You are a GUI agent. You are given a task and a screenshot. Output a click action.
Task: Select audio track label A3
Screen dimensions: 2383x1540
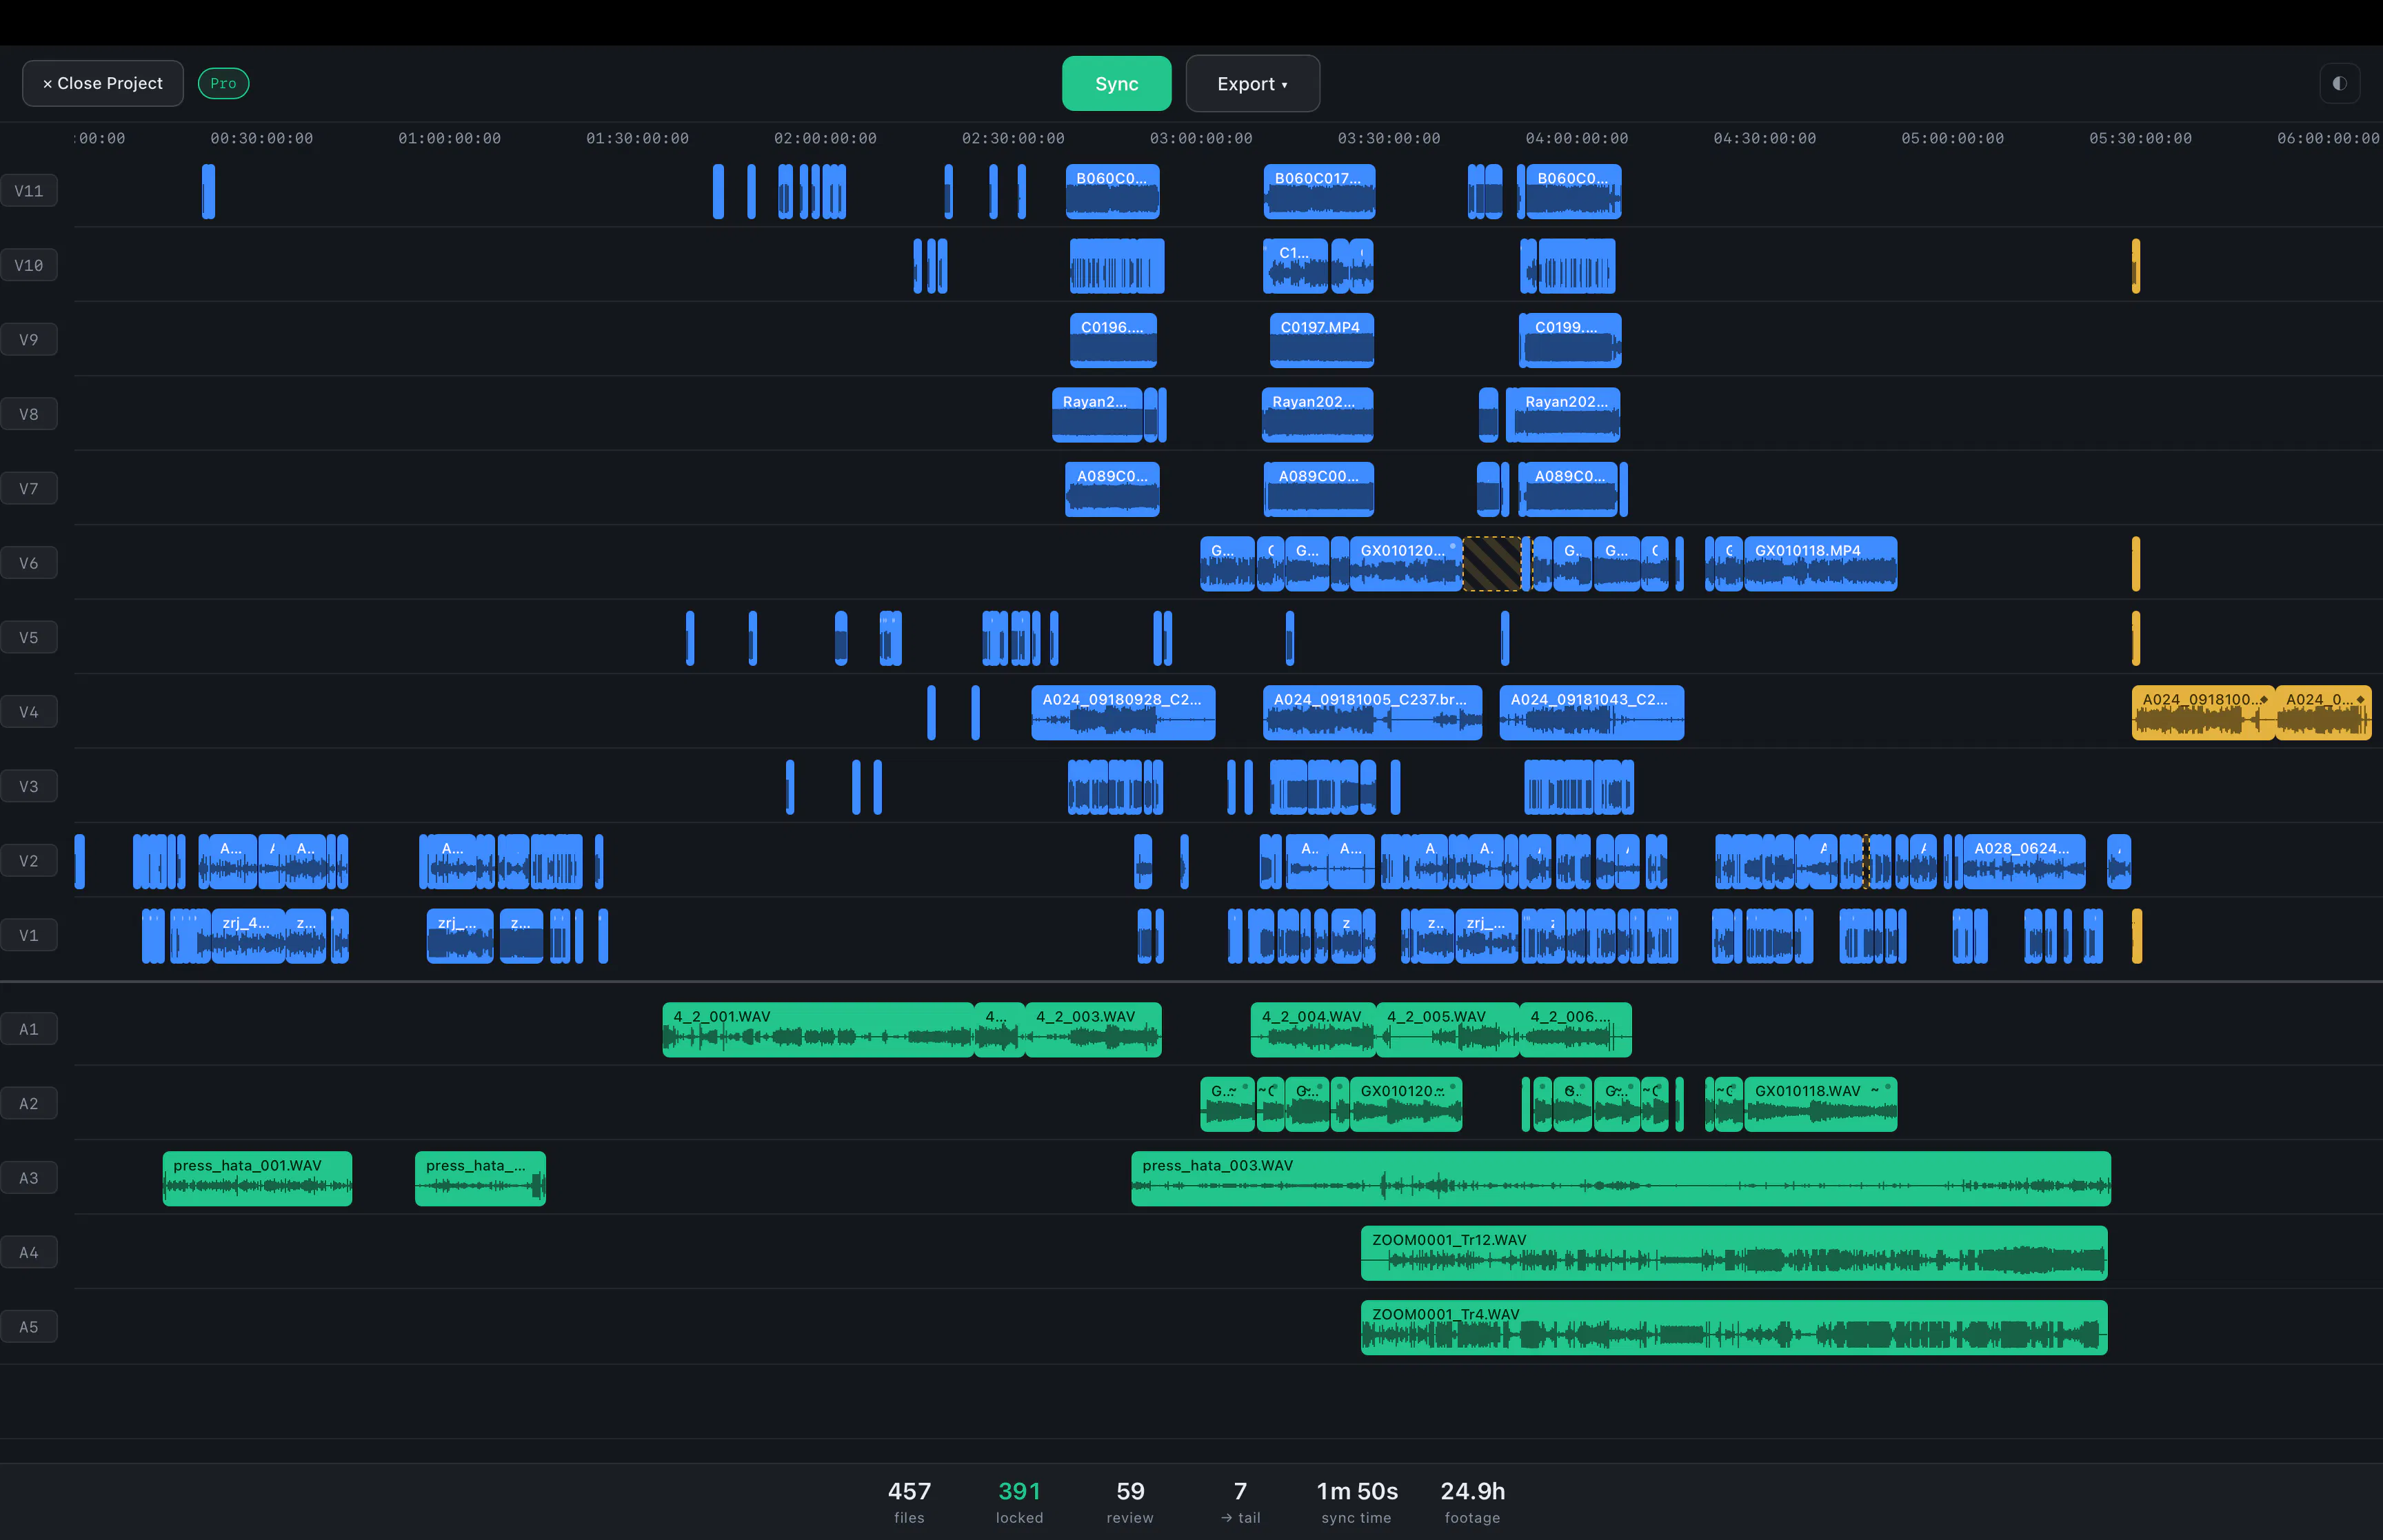[x=29, y=1178]
